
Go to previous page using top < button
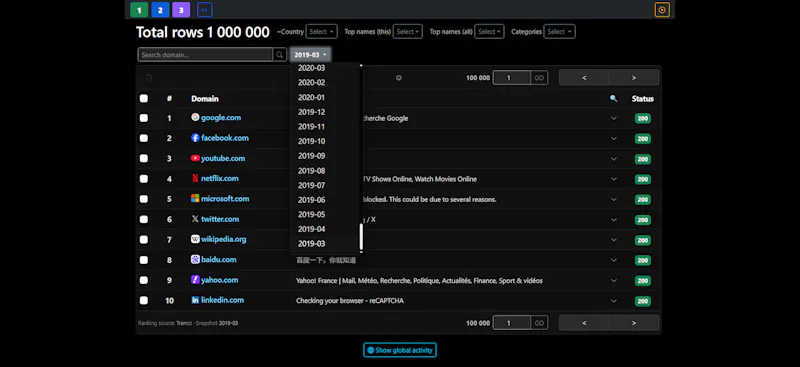click(584, 78)
